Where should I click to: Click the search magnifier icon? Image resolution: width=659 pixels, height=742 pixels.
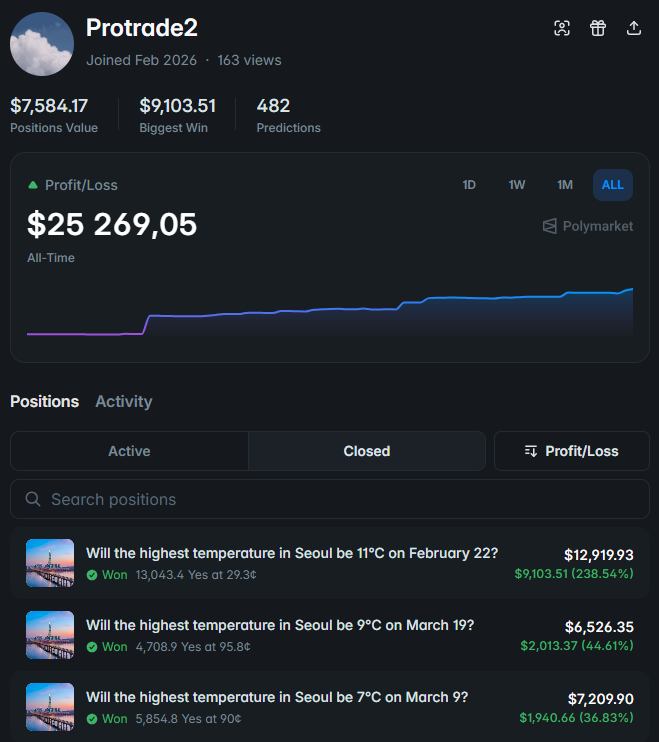(33, 499)
